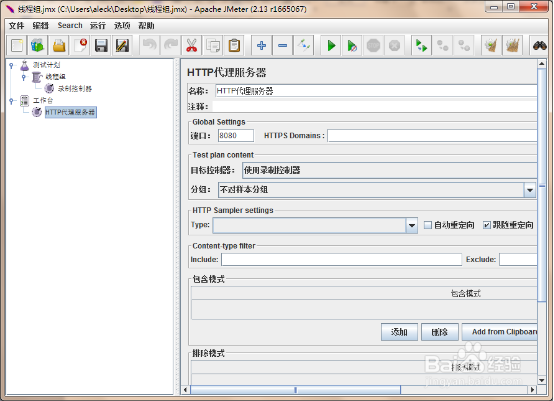Copy the selected element via toolbar
Image resolution: width=554 pixels, height=401 pixels.
[213, 46]
